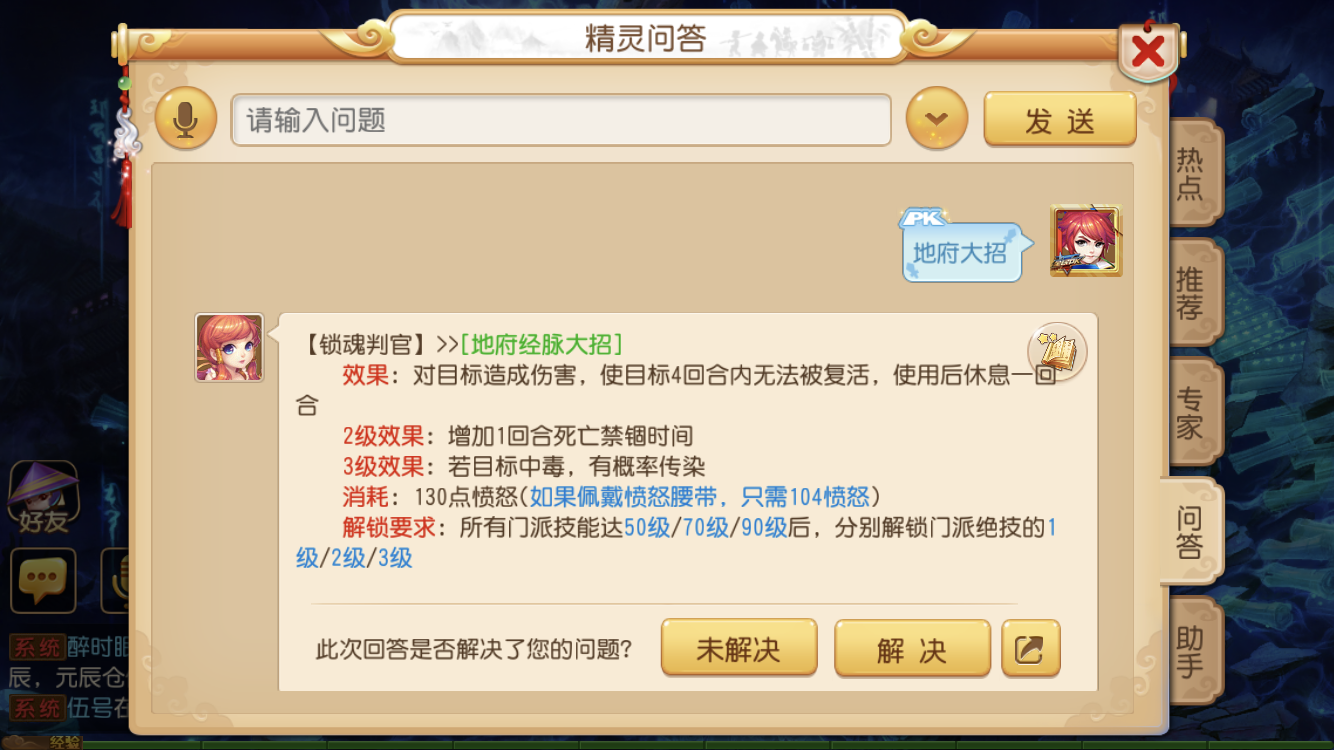Open the chat speech bubble icon
The width and height of the screenshot is (1334, 750).
(43, 581)
